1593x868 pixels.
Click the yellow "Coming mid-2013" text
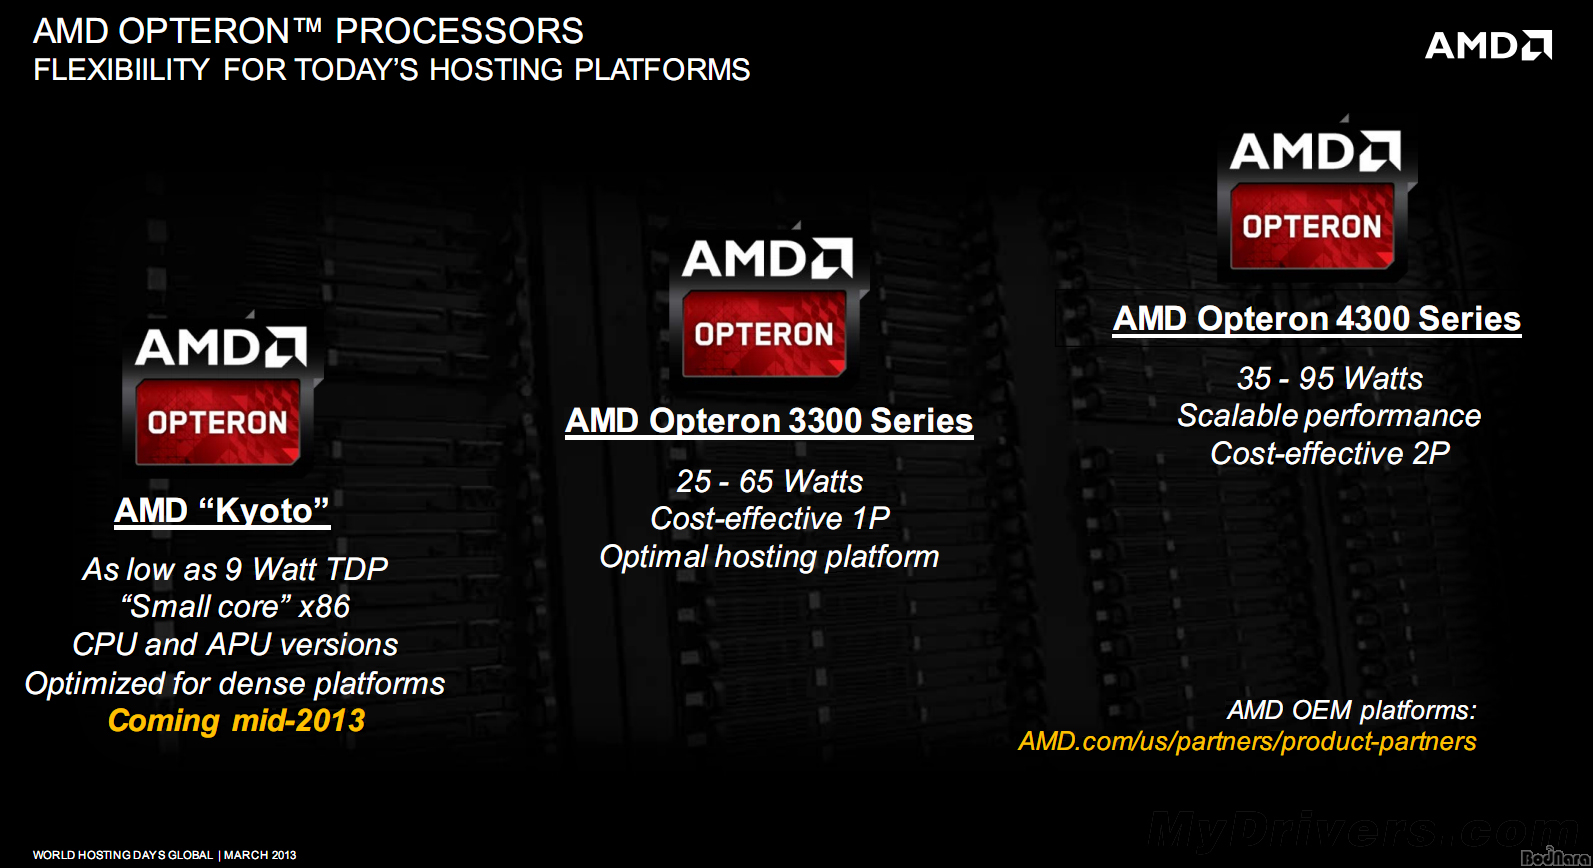tap(236, 721)
